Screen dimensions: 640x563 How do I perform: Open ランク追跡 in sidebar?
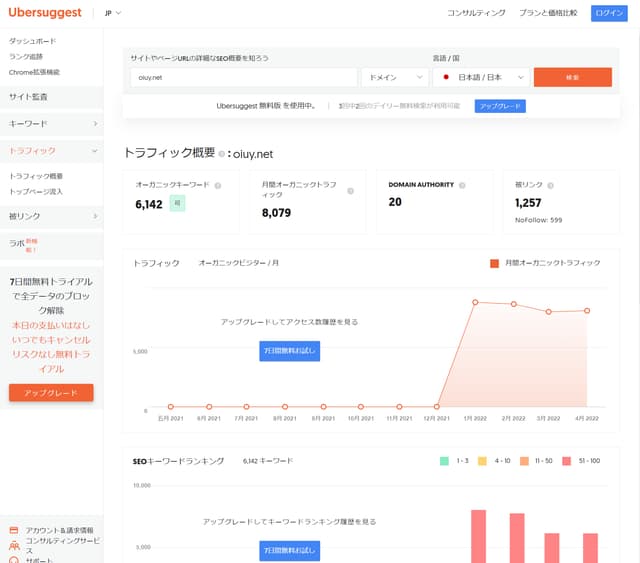pyautogui.click(x=26, y=56)
